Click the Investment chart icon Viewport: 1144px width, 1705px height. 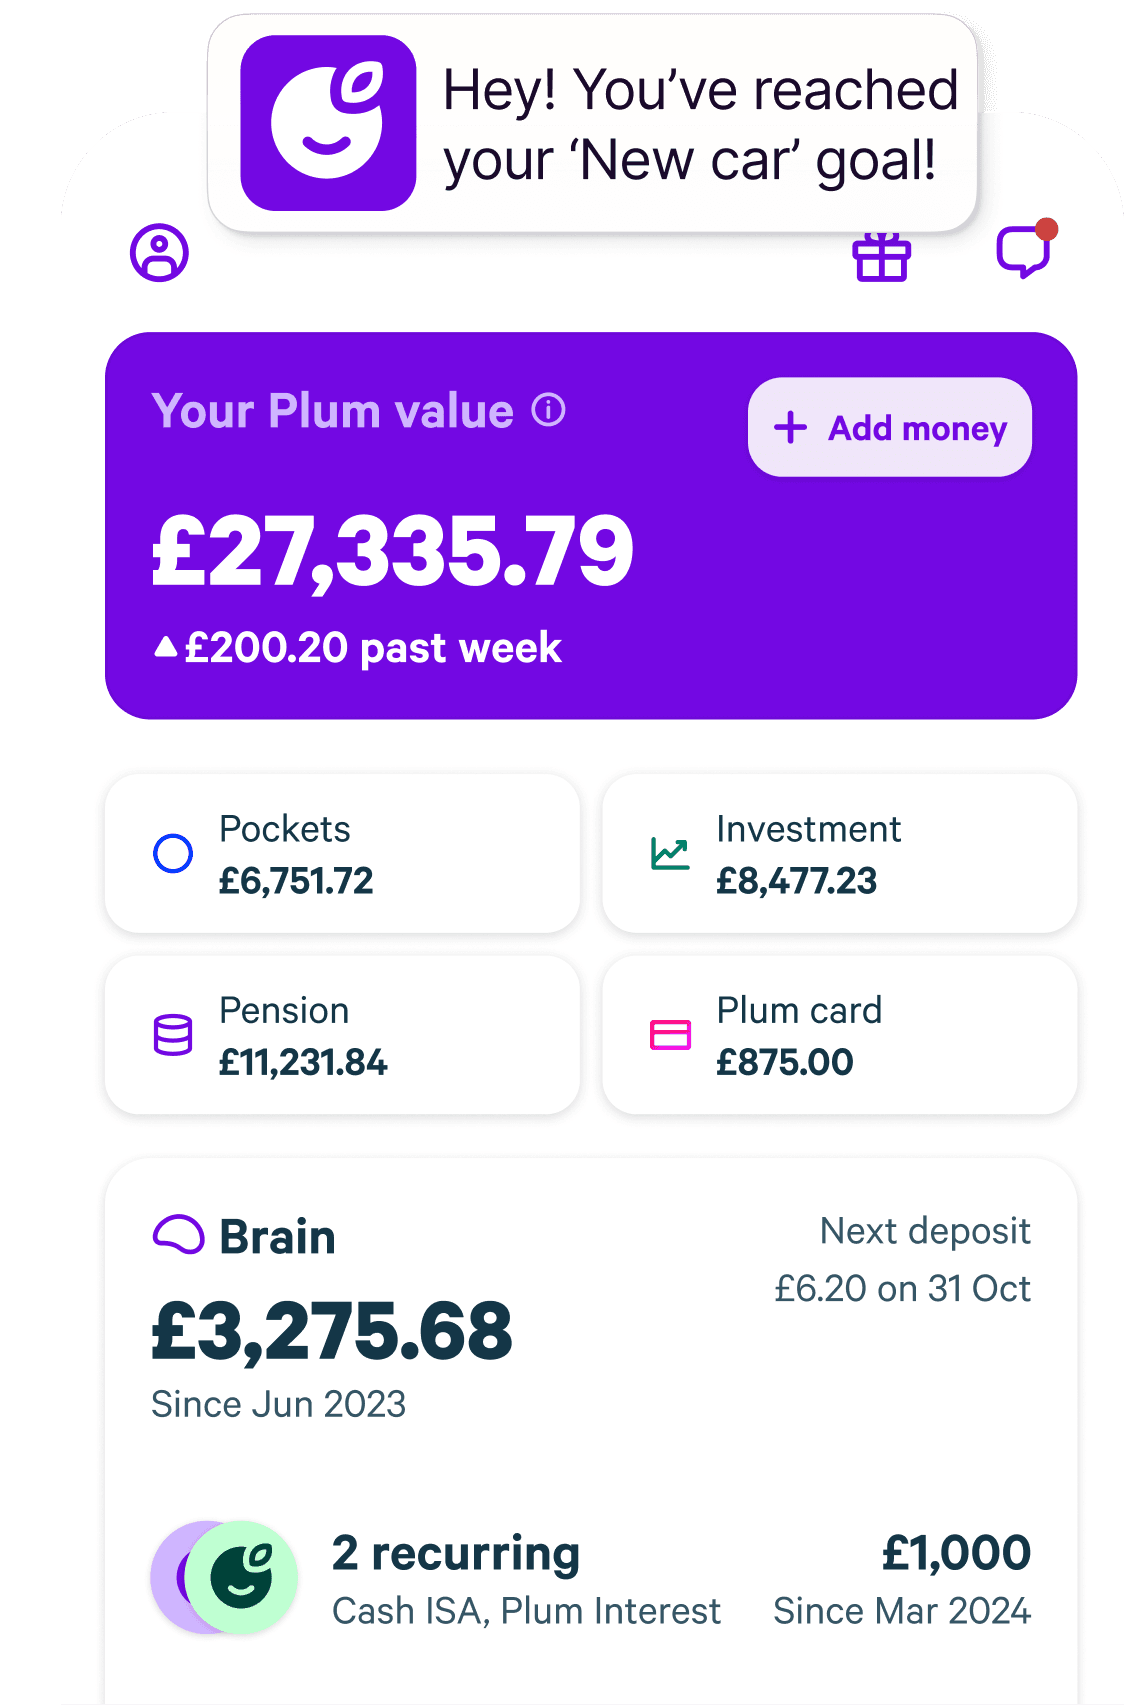pyautogui.click(x=670, y=854)
